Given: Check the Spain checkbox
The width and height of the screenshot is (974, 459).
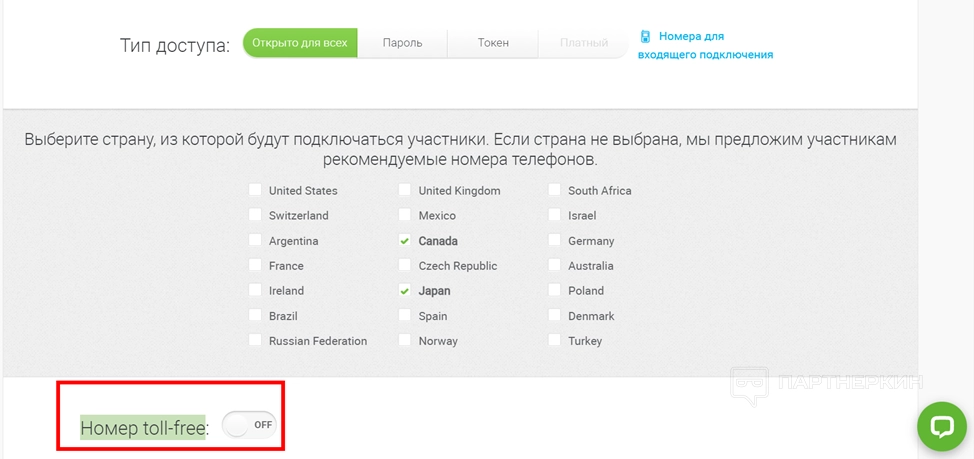Looking at the screenshot, I should point(404,316).
